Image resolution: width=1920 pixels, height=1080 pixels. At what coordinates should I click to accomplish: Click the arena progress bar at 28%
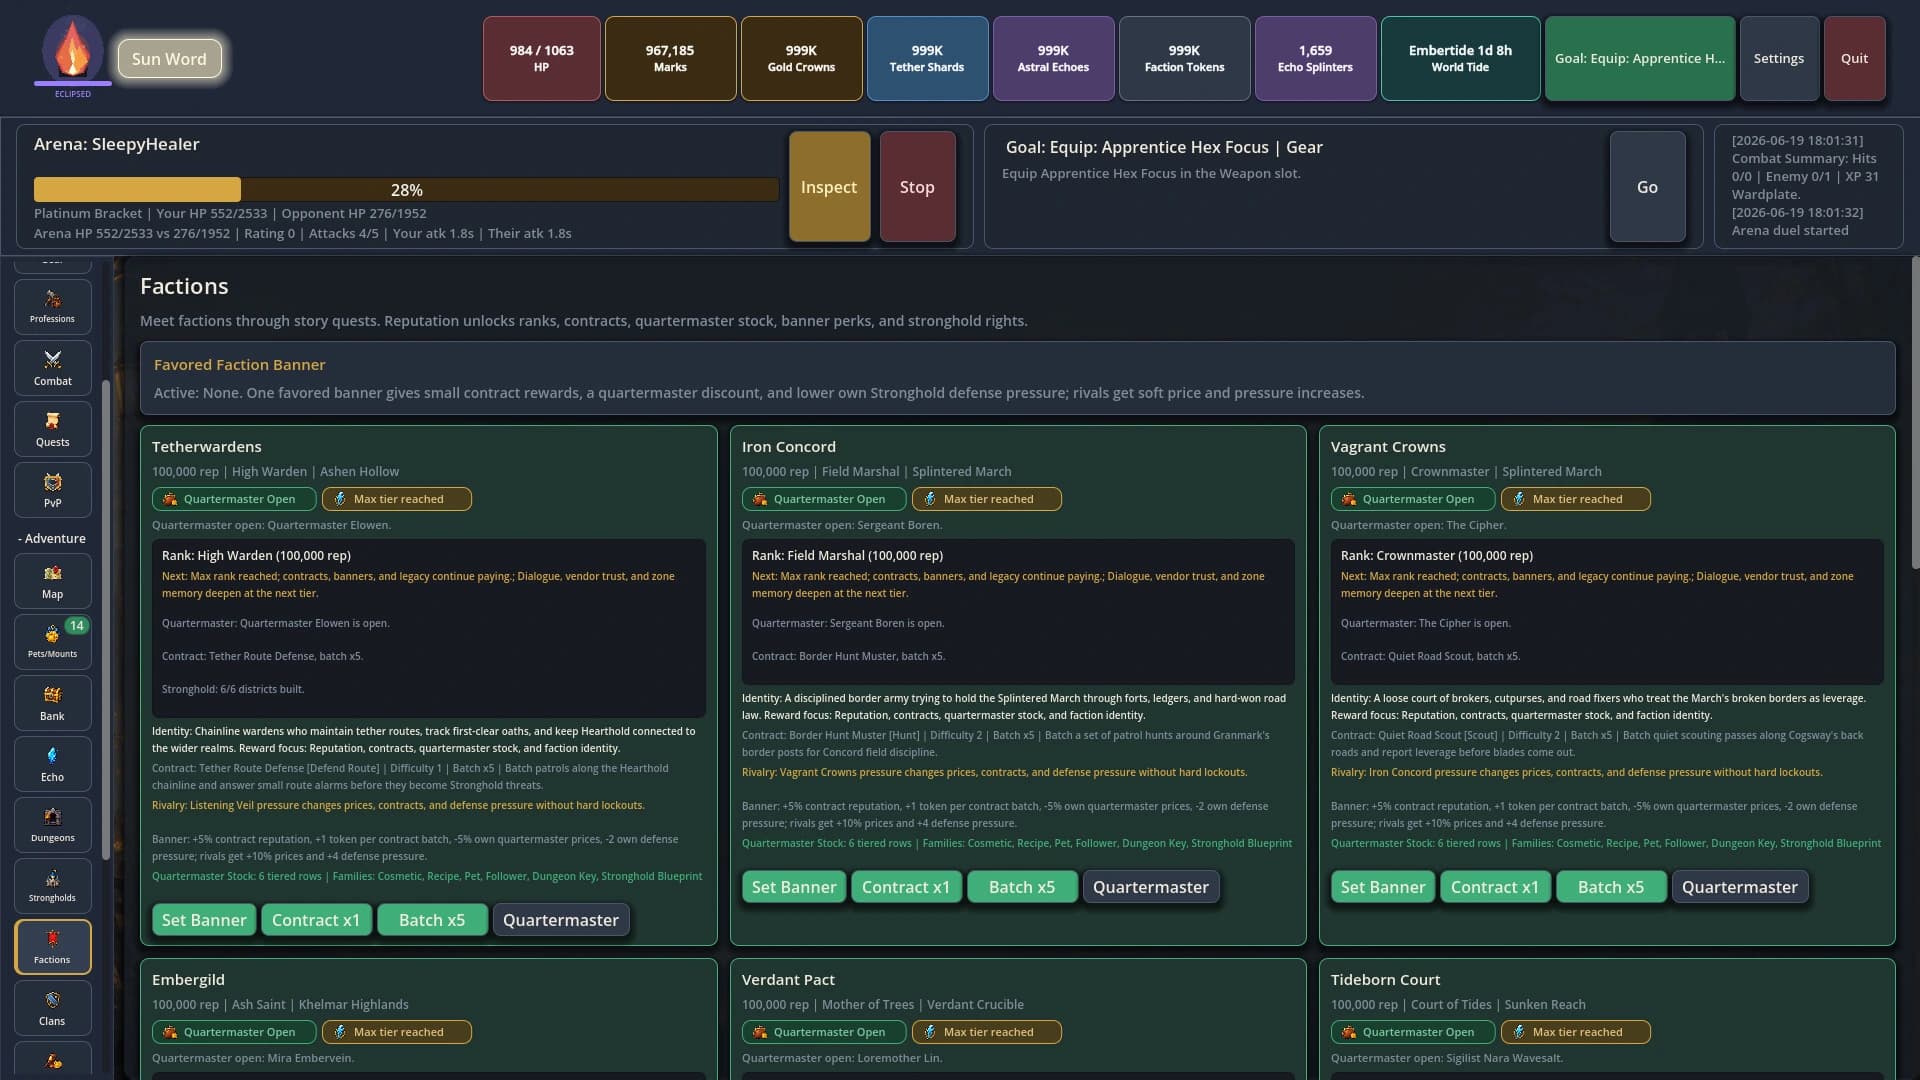pos(406,189)
